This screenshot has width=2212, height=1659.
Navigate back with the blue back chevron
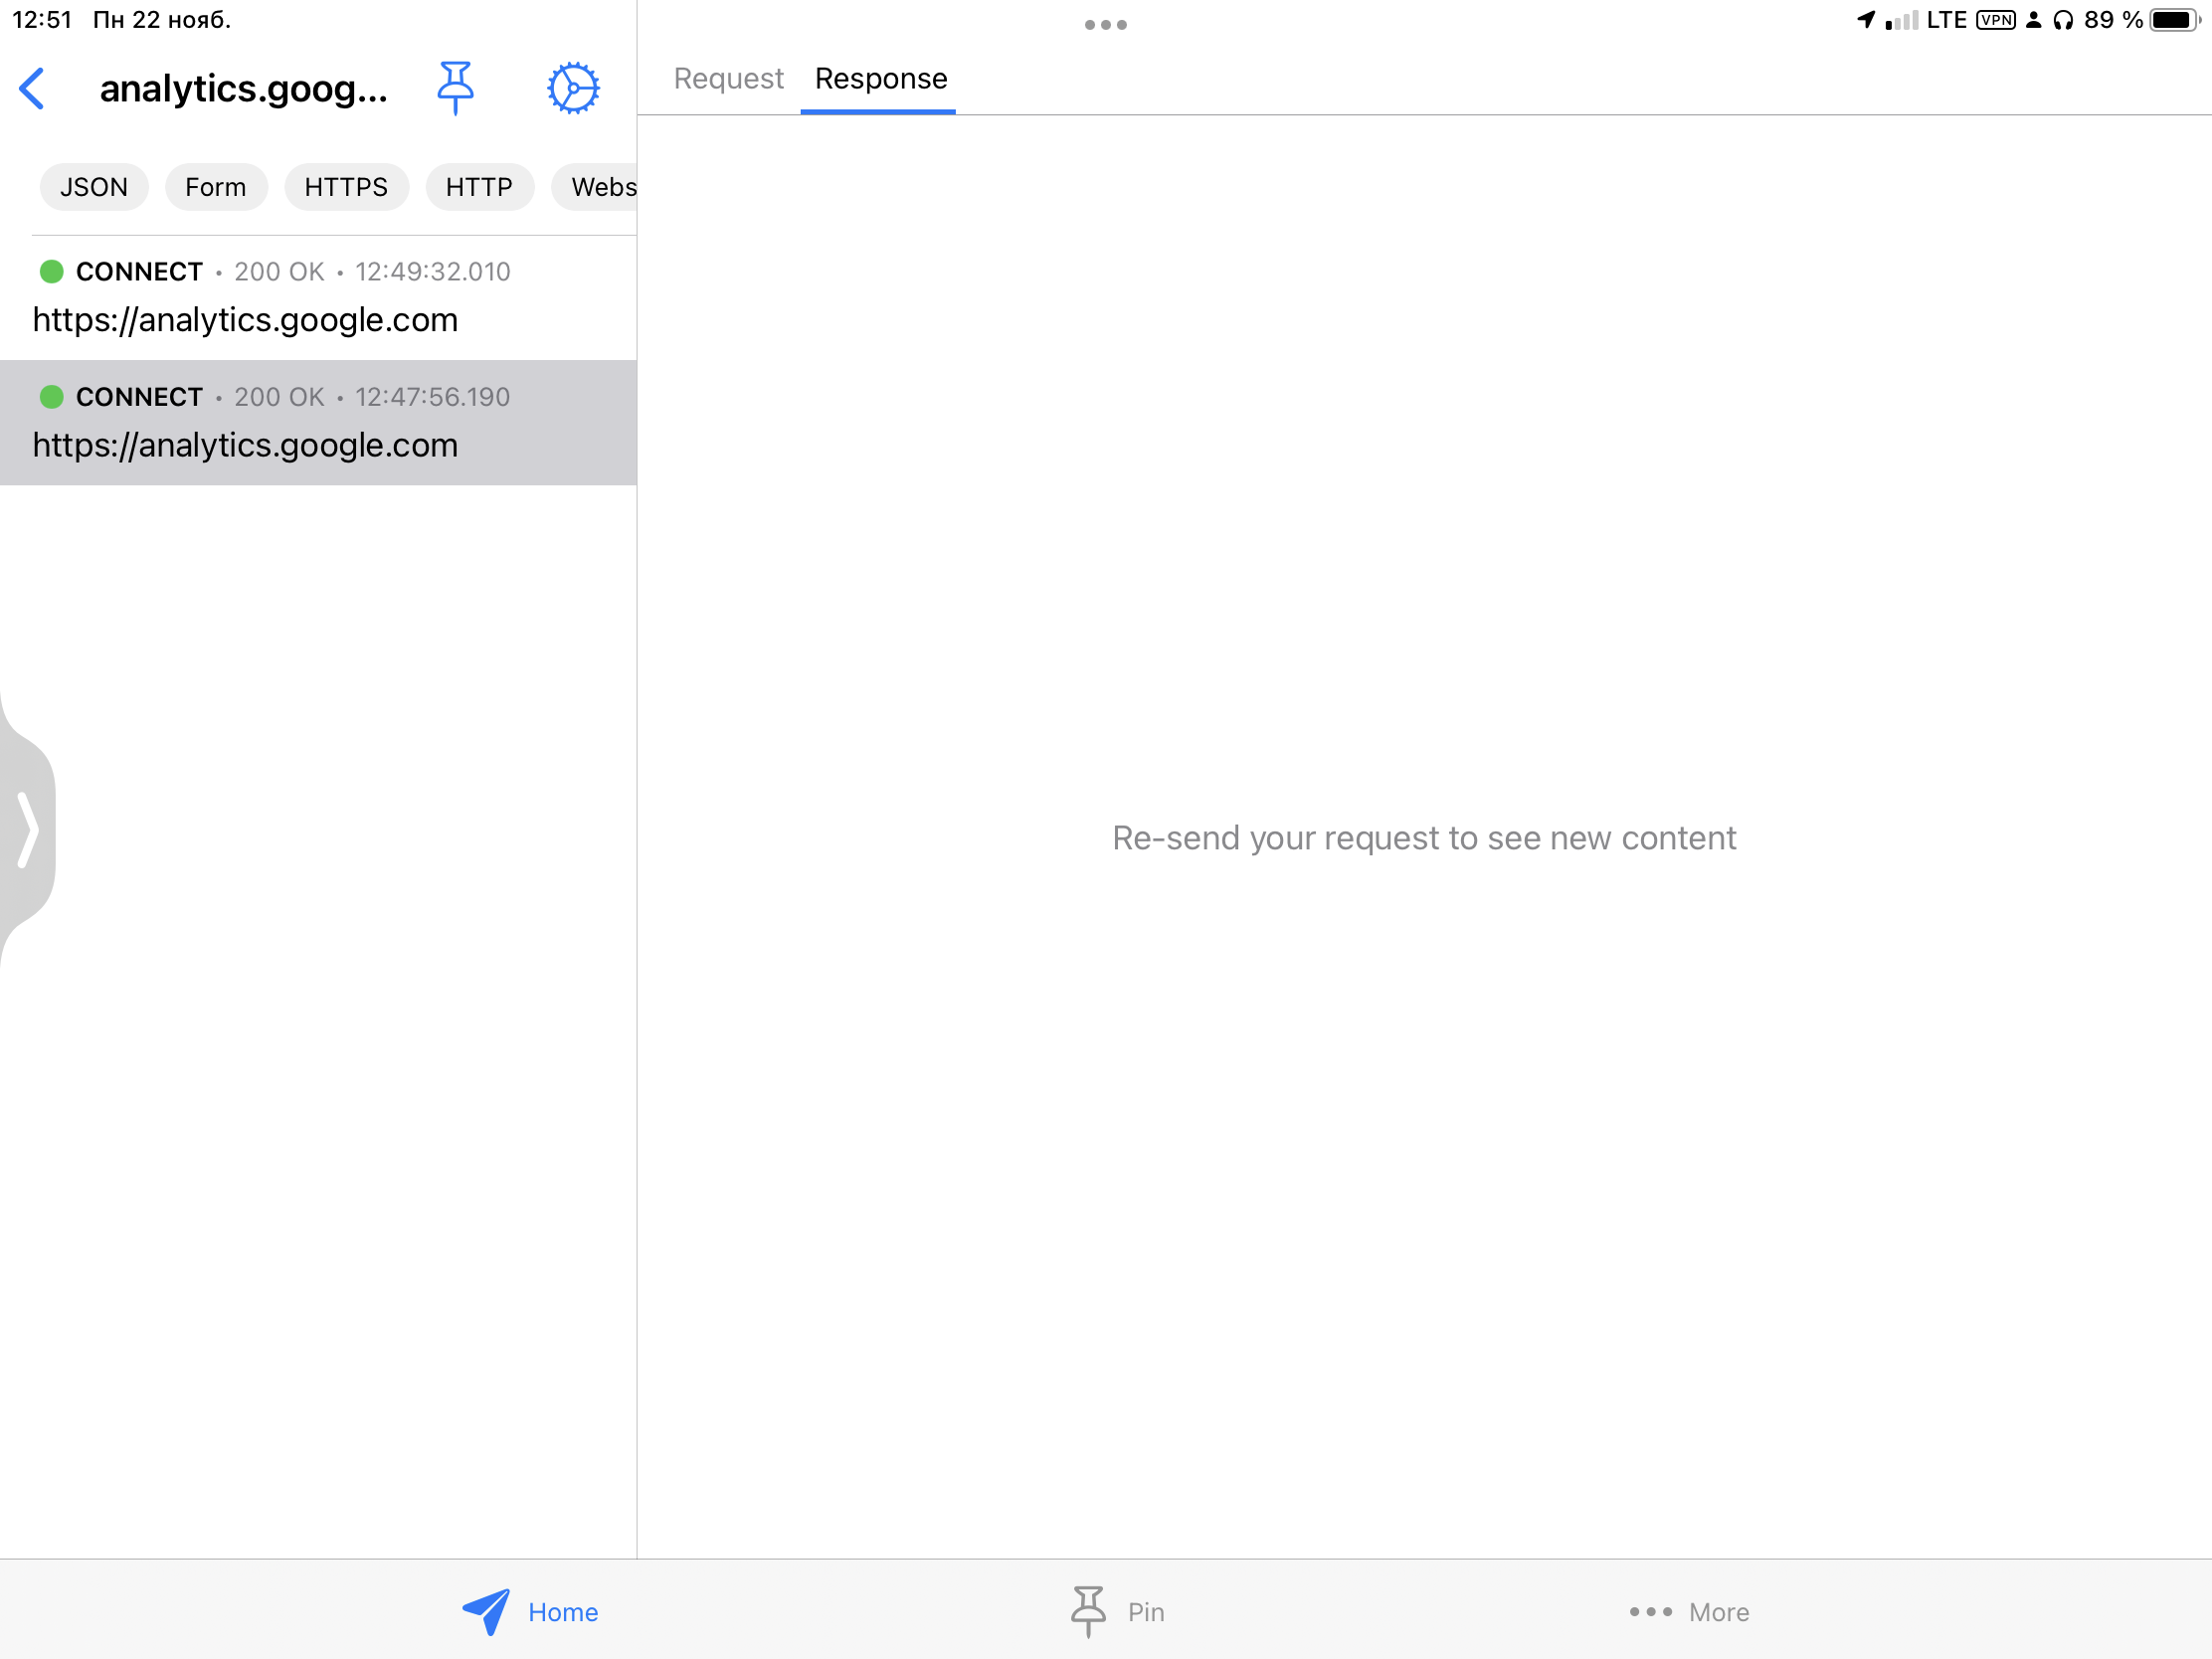point(33,88)
